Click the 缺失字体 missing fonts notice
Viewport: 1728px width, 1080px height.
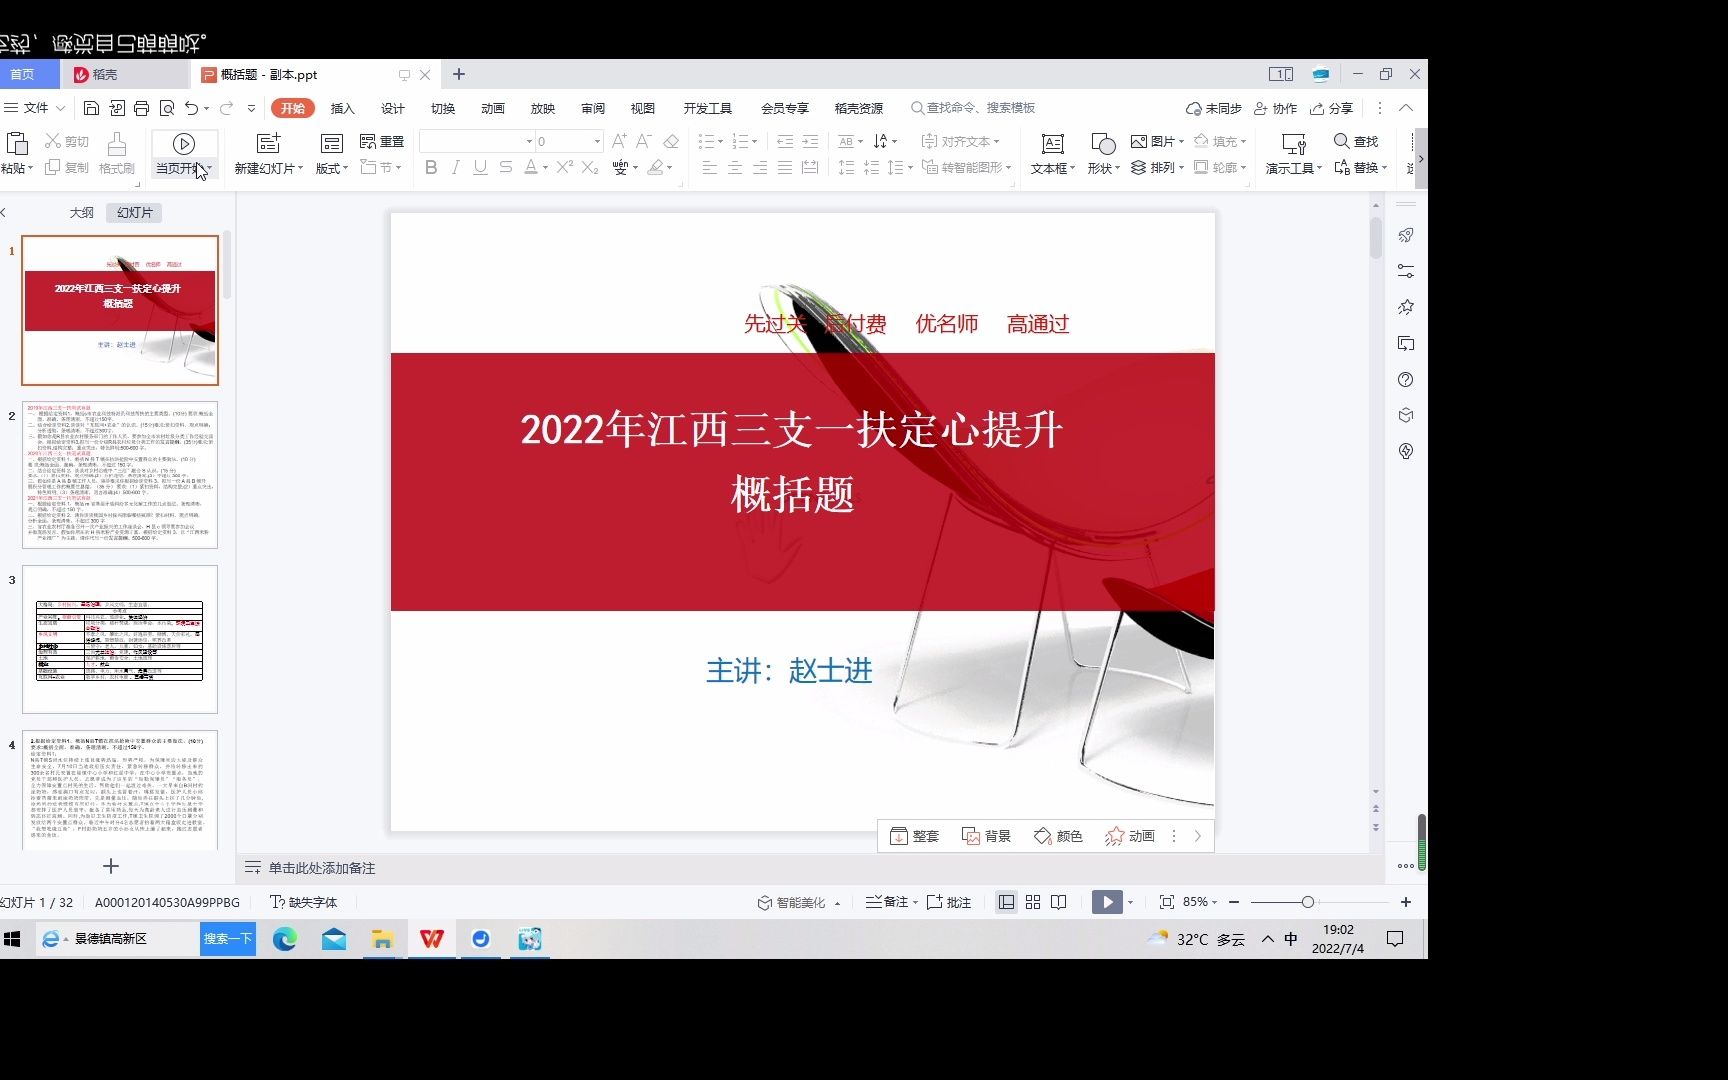point(304,902)
